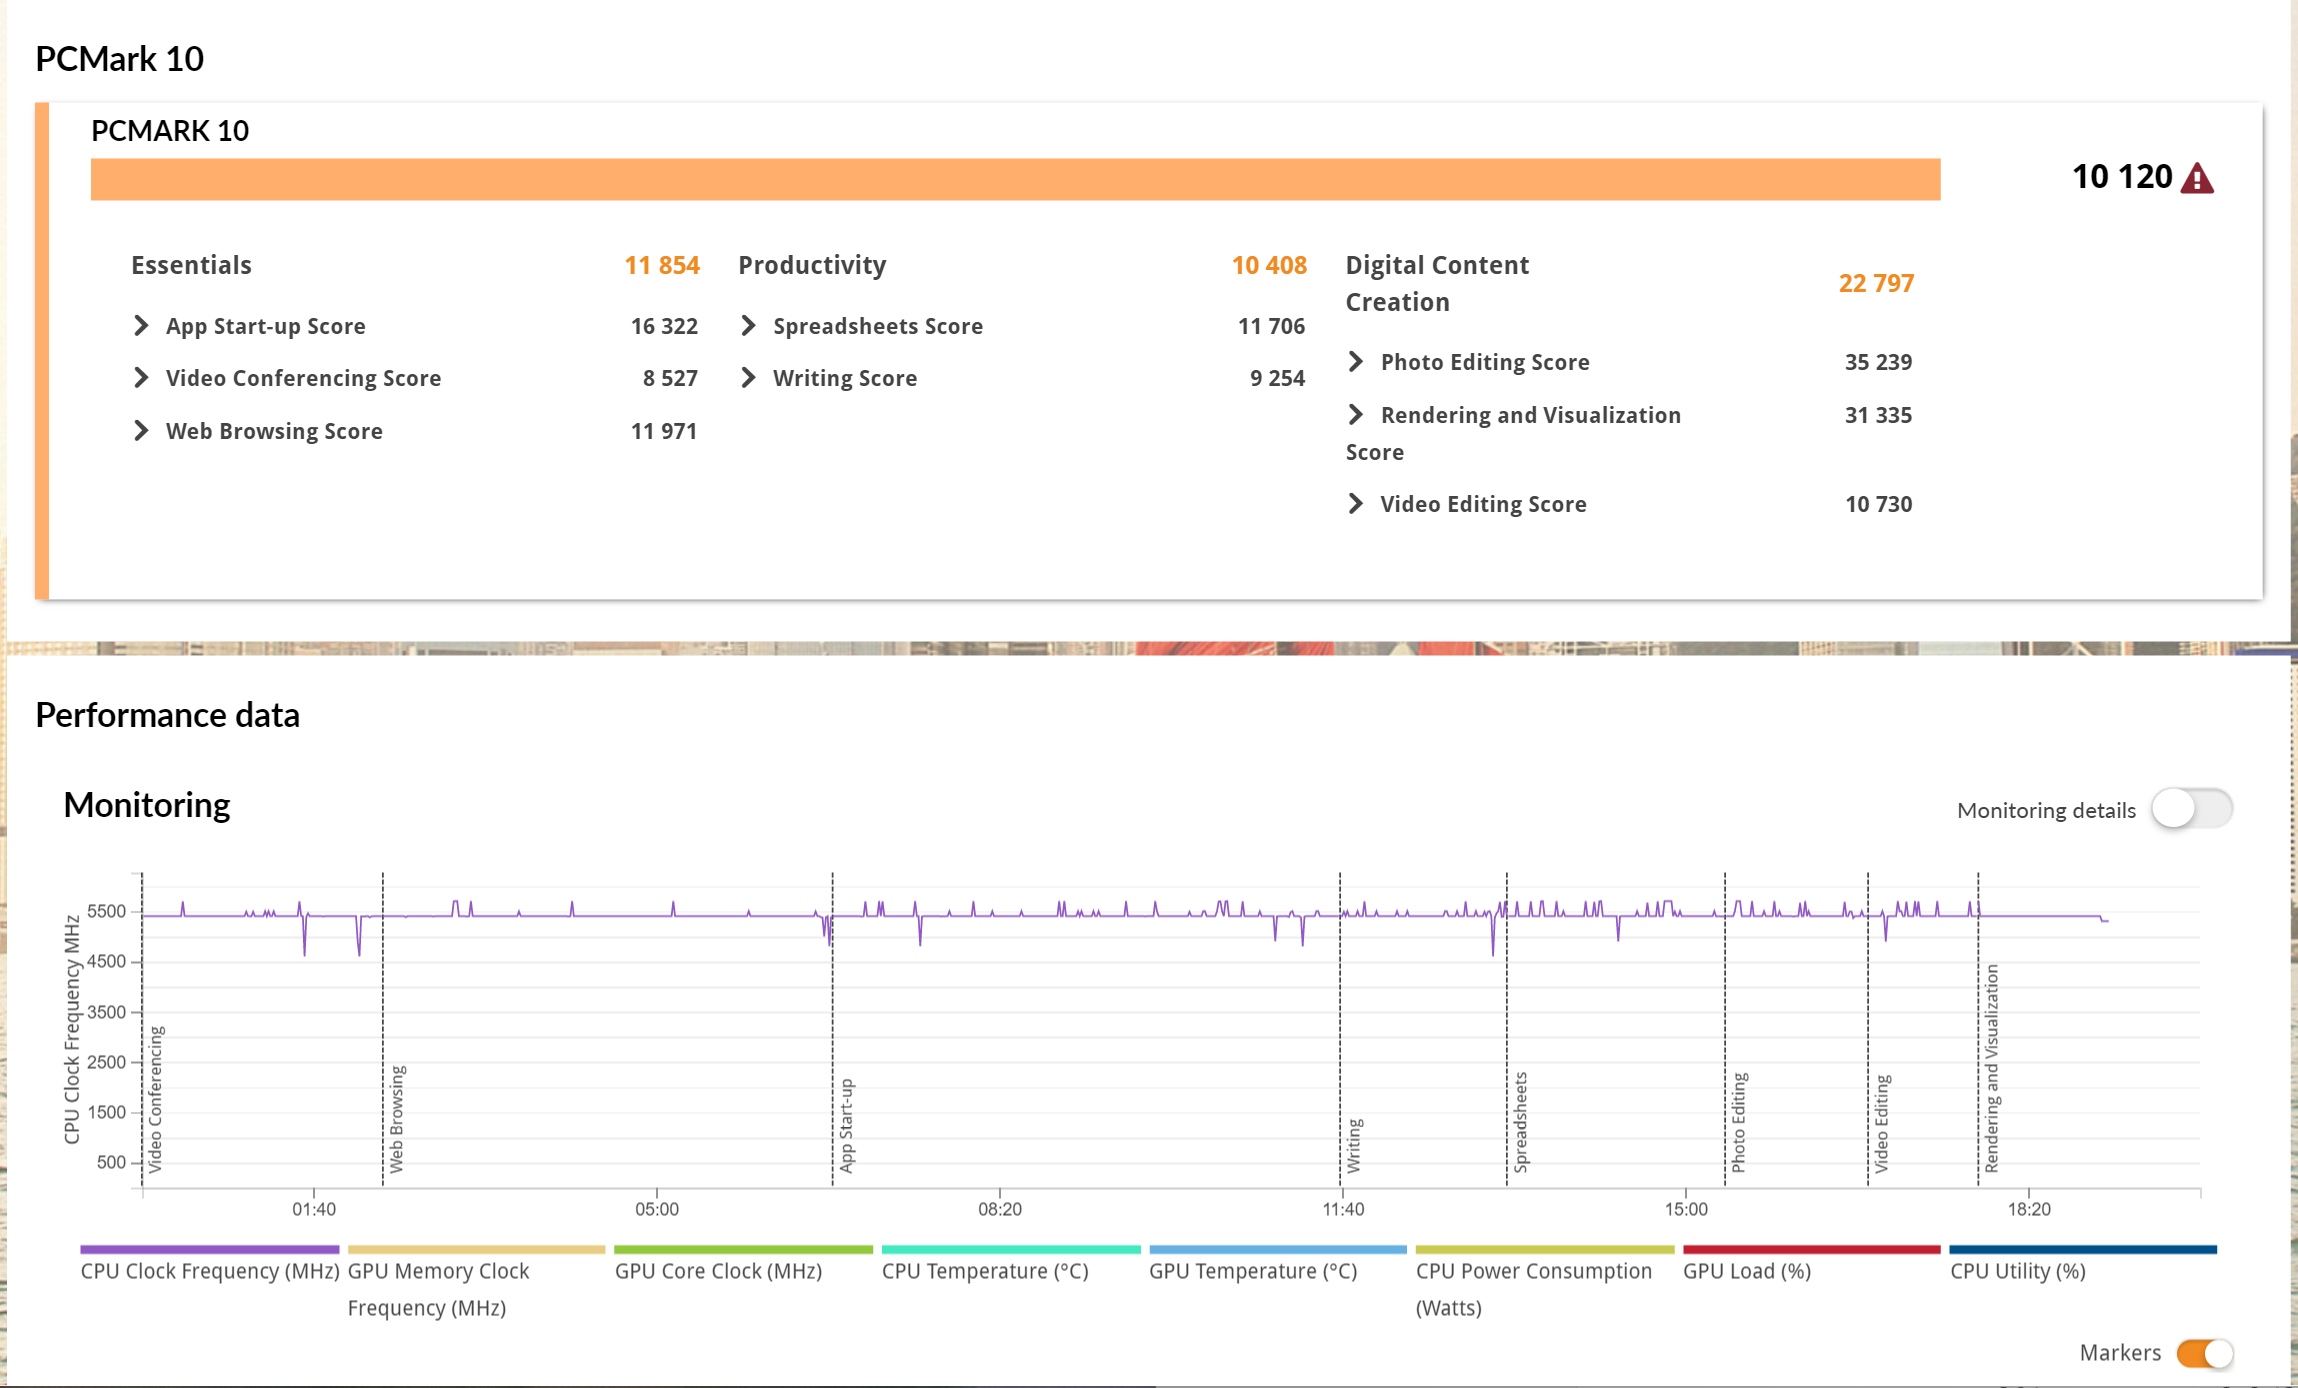Toggle CPU Utility legend entry
Viewport: 2298px width, 1388px height.
[2083, 1265]
